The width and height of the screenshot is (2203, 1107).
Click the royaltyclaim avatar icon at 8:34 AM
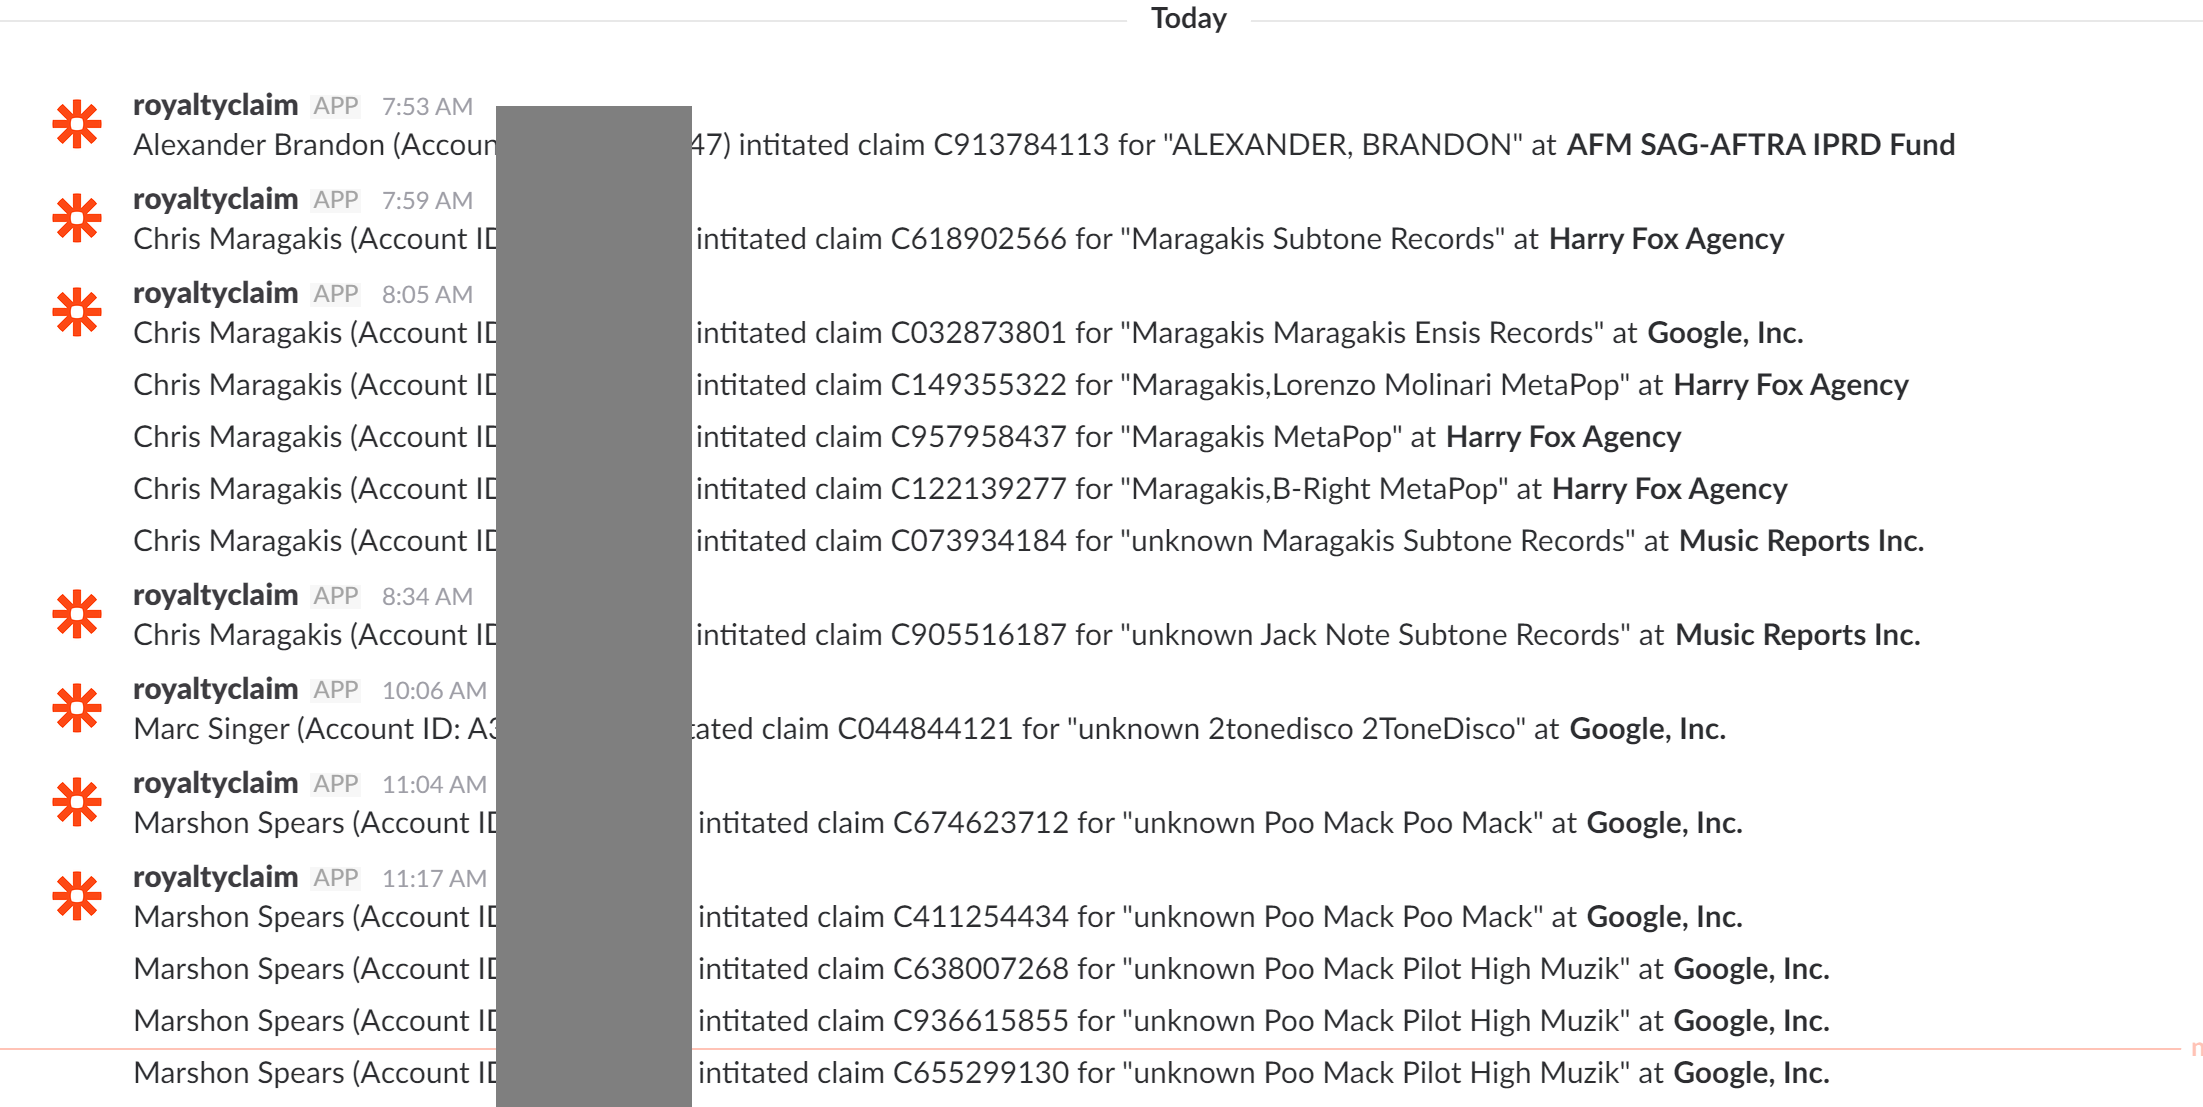[77, 615]
